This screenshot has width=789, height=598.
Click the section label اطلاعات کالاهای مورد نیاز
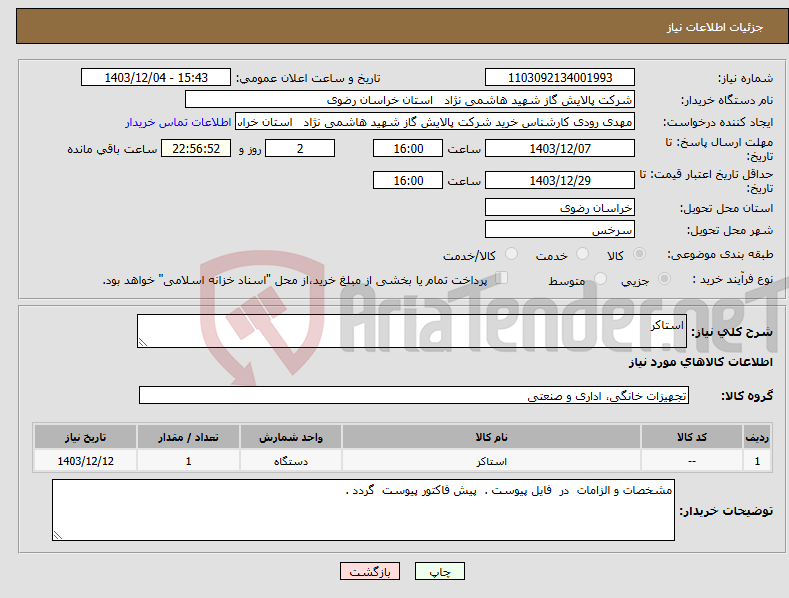pyautogui.click(x=700, y=362)
